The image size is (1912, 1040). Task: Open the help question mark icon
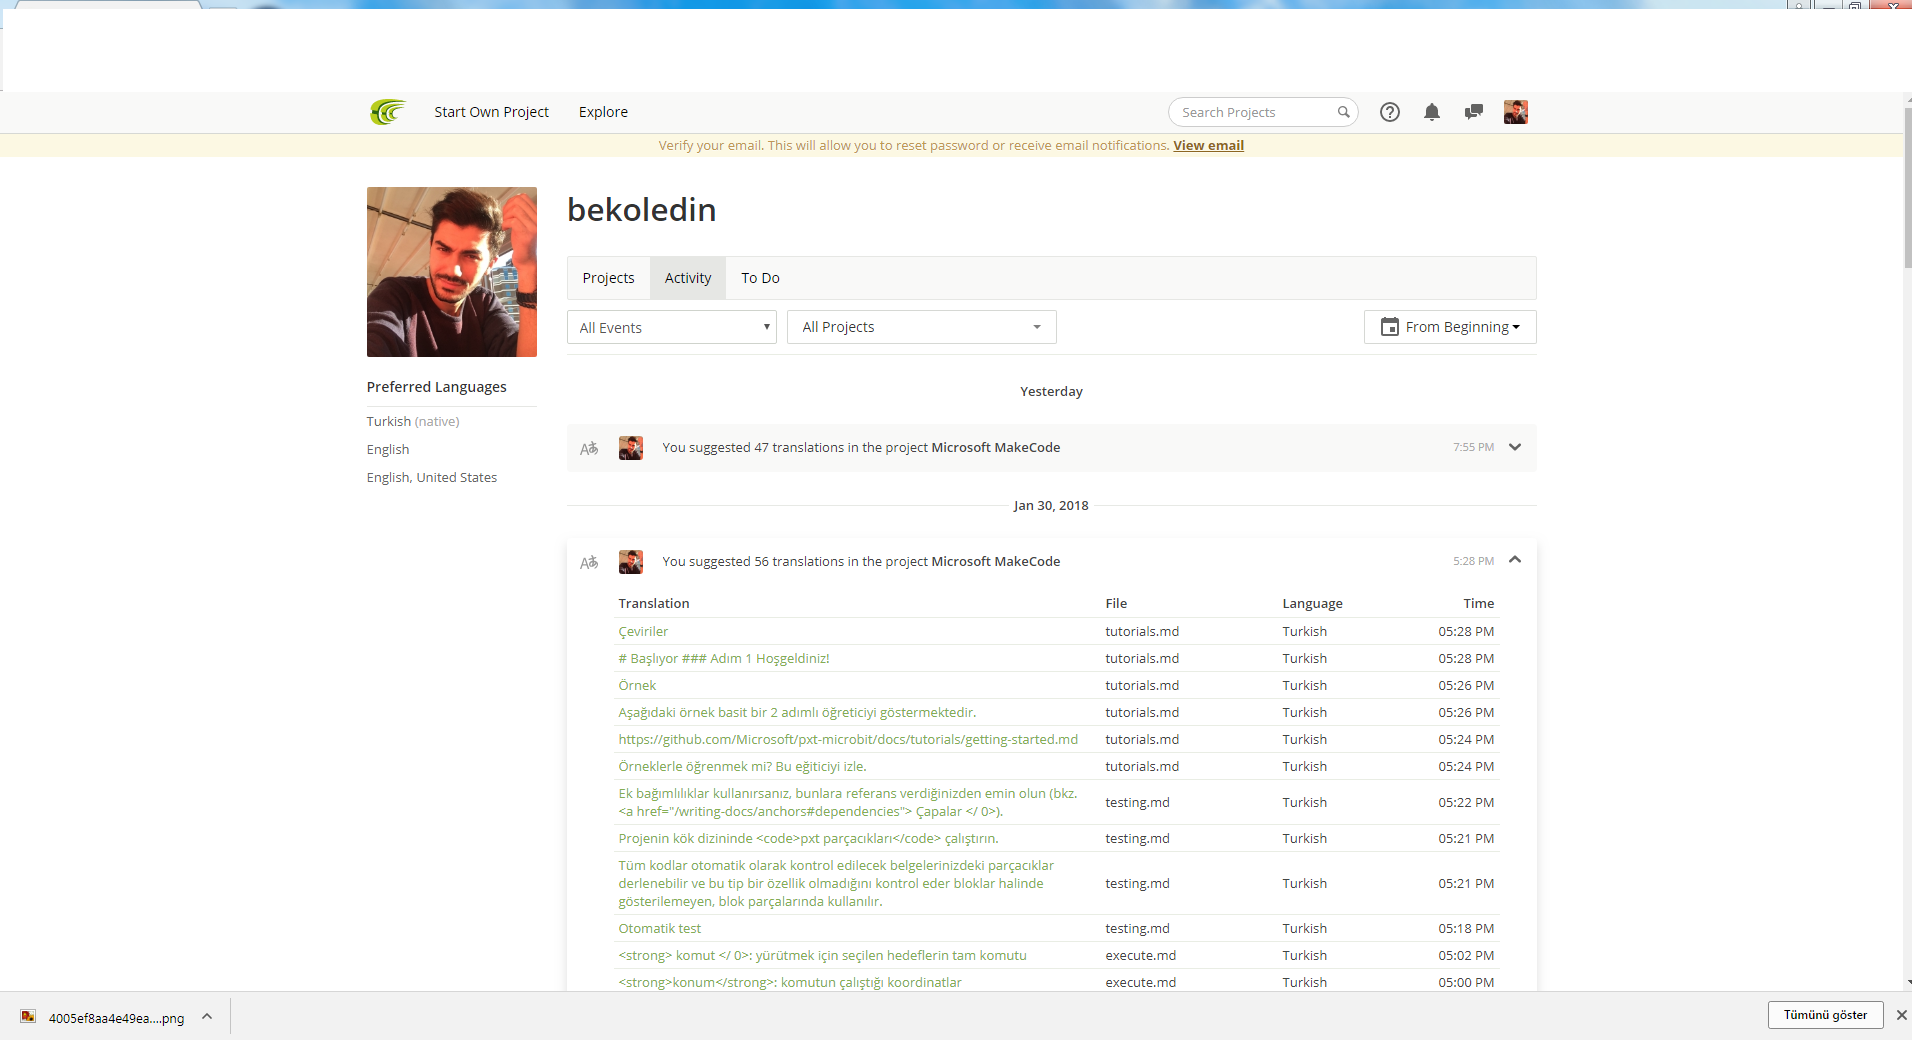click(x=1390, y=112)
